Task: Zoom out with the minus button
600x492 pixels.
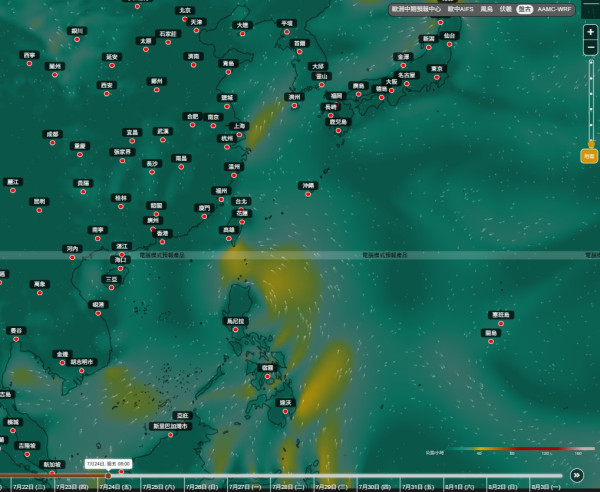Action: click(590, 48)
